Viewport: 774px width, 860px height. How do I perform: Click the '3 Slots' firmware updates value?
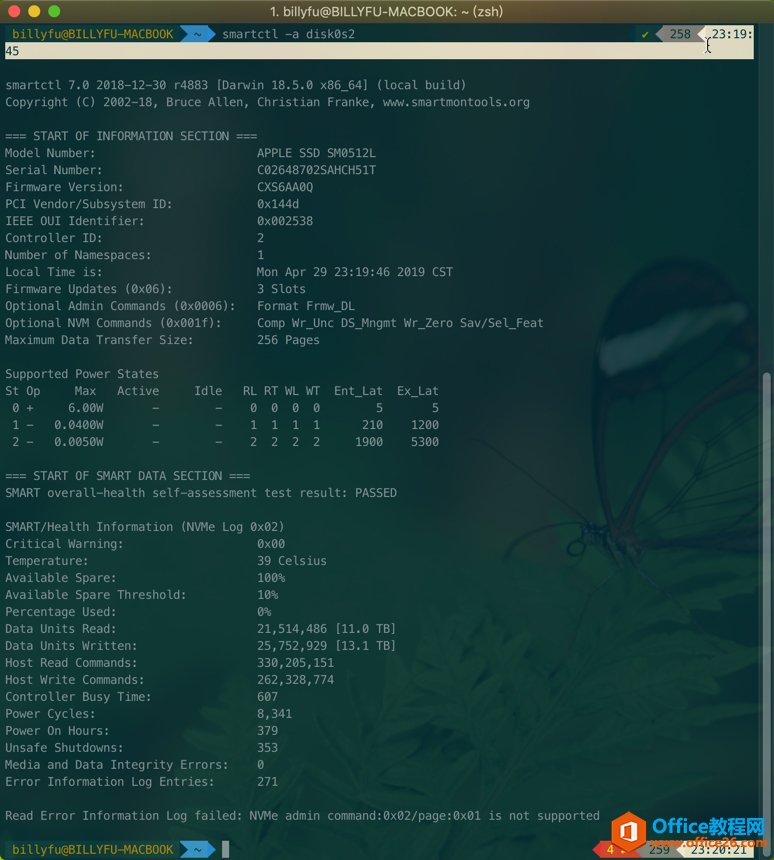click(x=281, y=289)
